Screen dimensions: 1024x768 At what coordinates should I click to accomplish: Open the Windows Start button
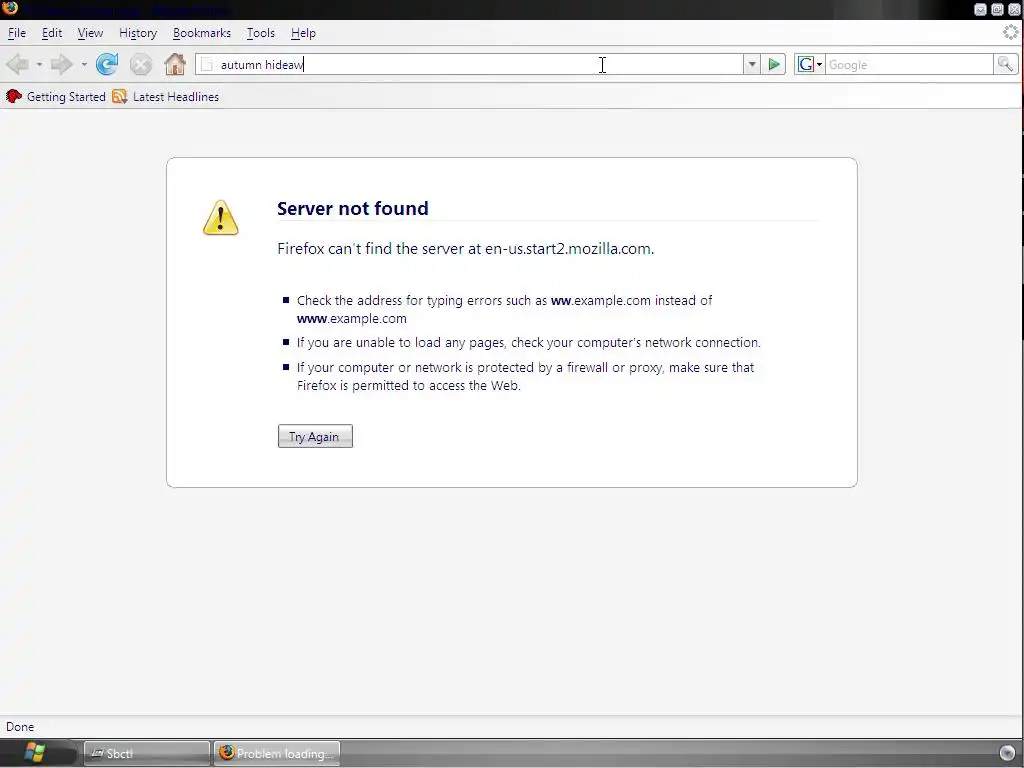pos(34,753)
